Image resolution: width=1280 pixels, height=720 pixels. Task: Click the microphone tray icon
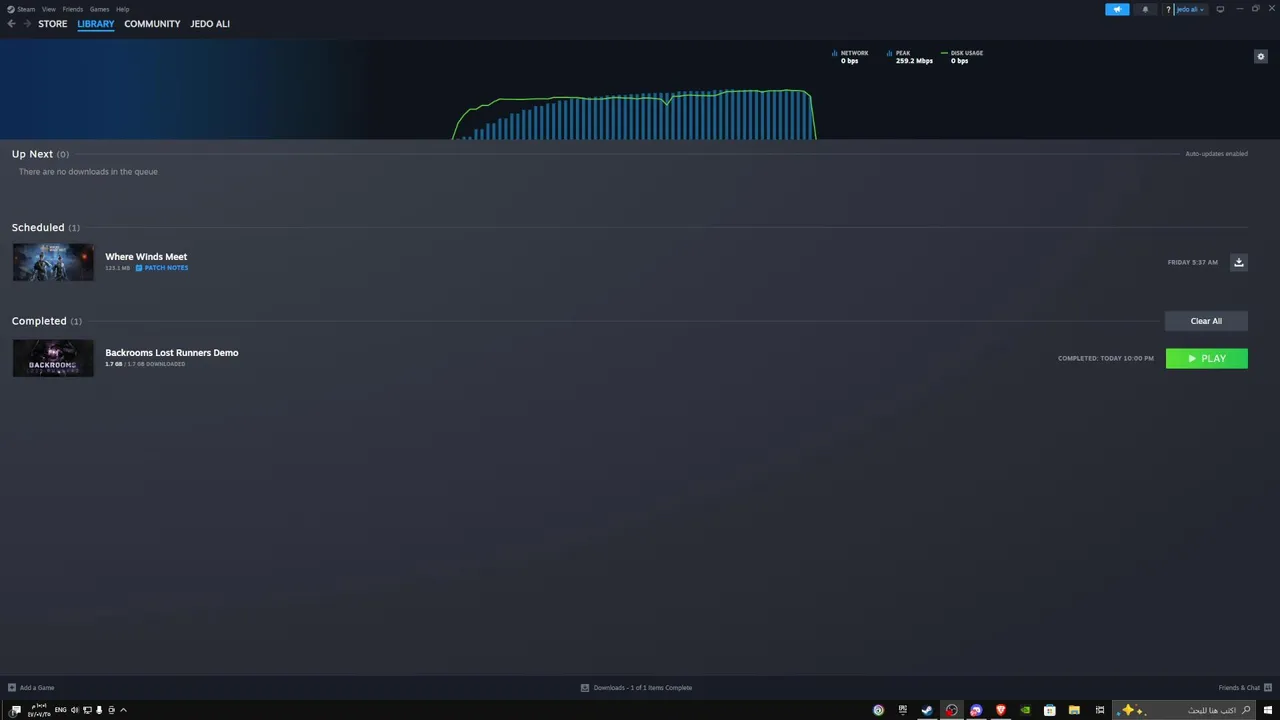[x=99, y=710]
